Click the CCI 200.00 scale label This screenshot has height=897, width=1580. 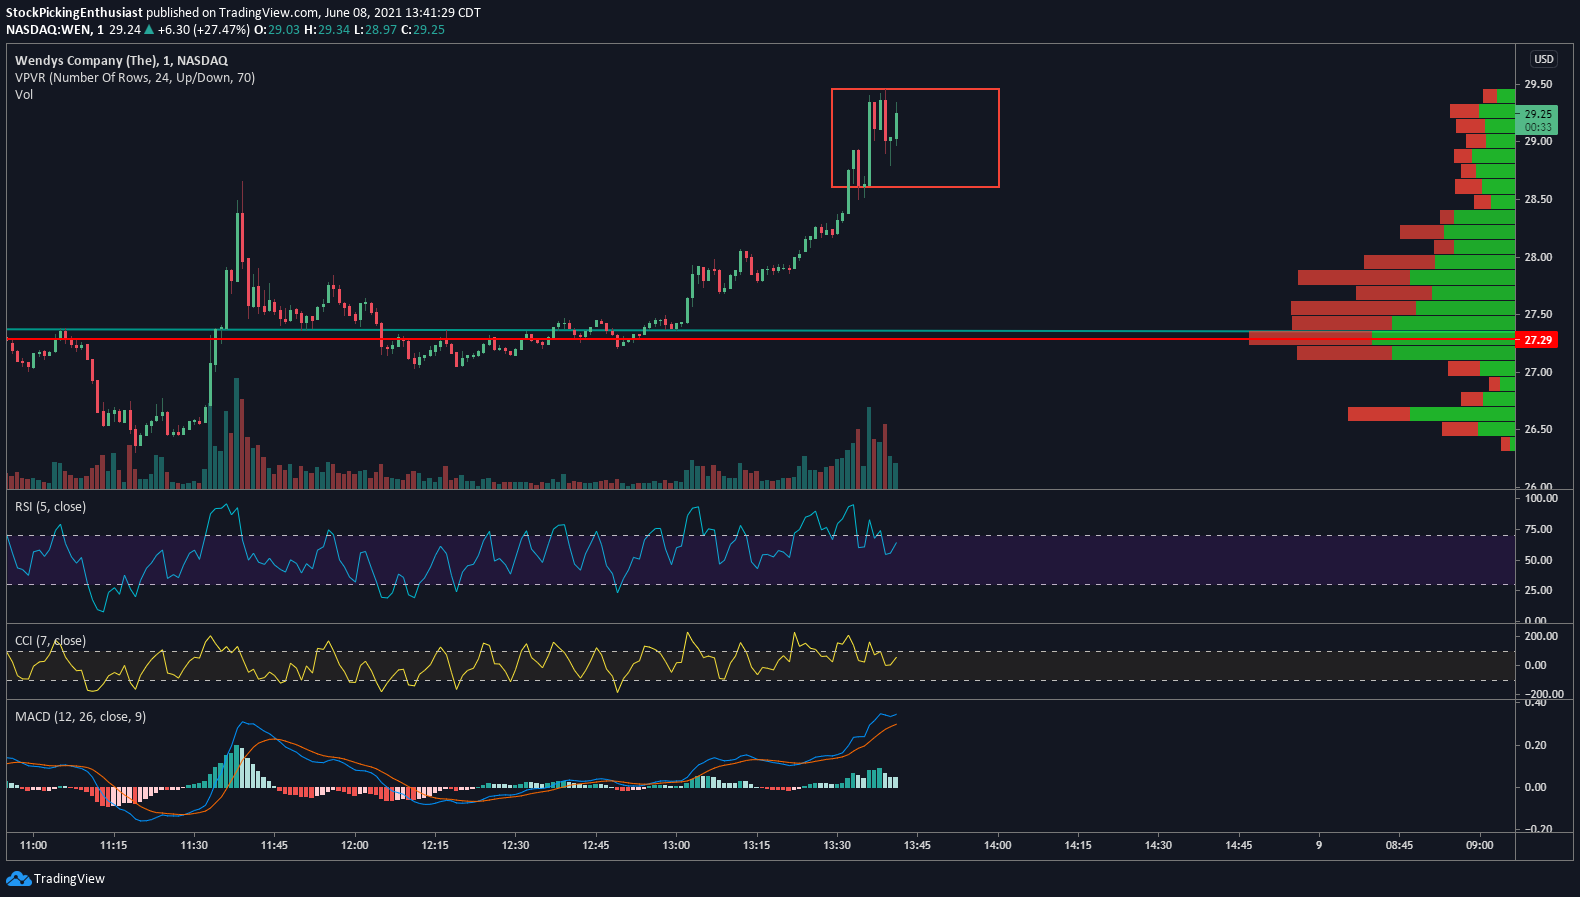pos(1541,636)
